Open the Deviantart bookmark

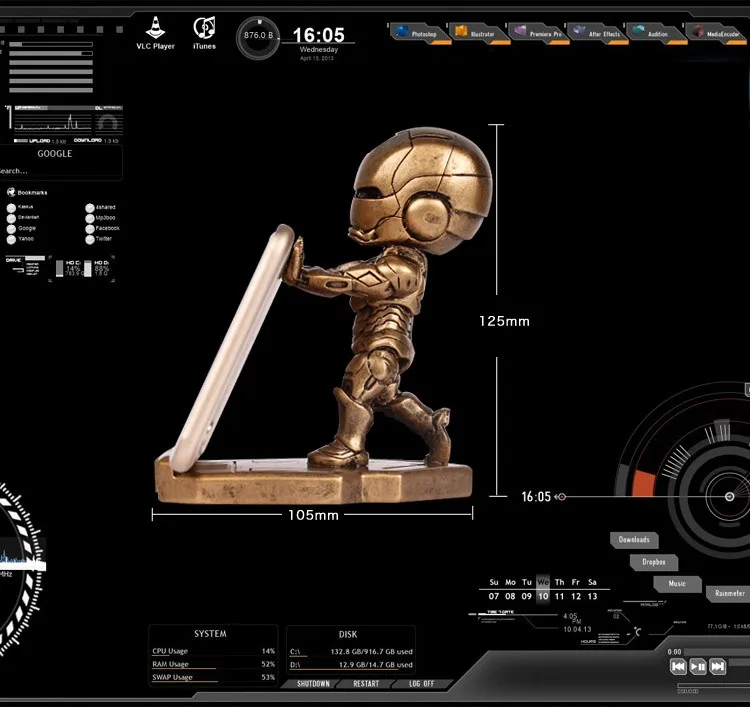tap(23, 218)
